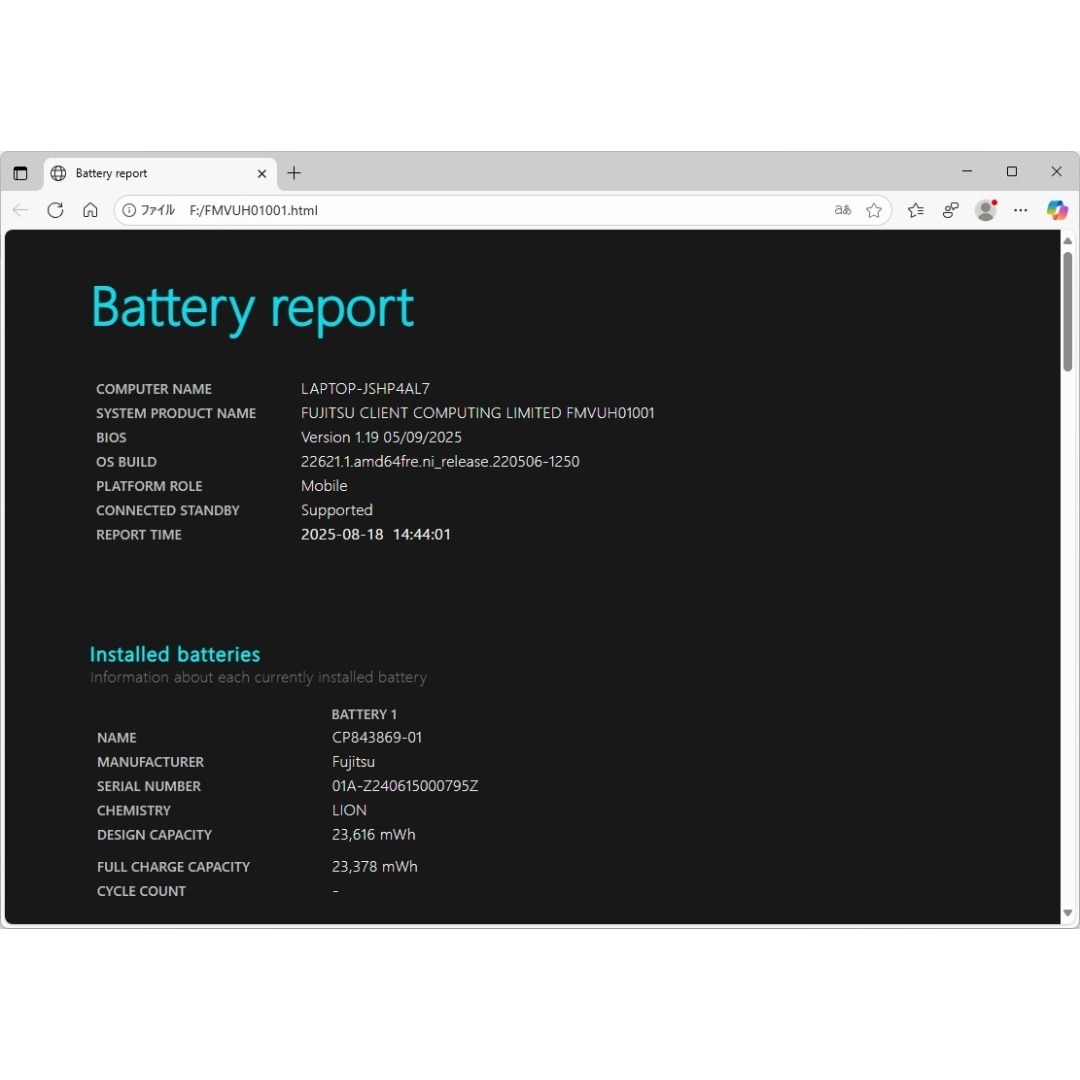1080x1080 pixels.
Task: Reload the page with the refresh icon
Action: pos(55,210)
